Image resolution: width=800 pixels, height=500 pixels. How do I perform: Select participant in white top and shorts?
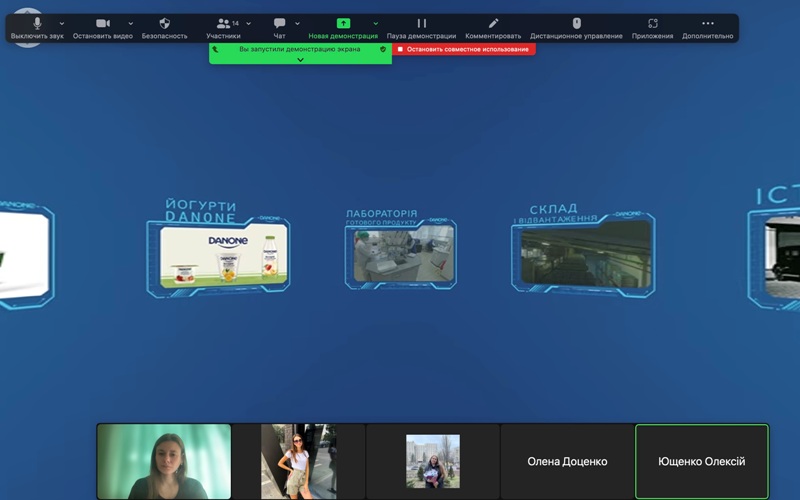(x=298, y=461)
